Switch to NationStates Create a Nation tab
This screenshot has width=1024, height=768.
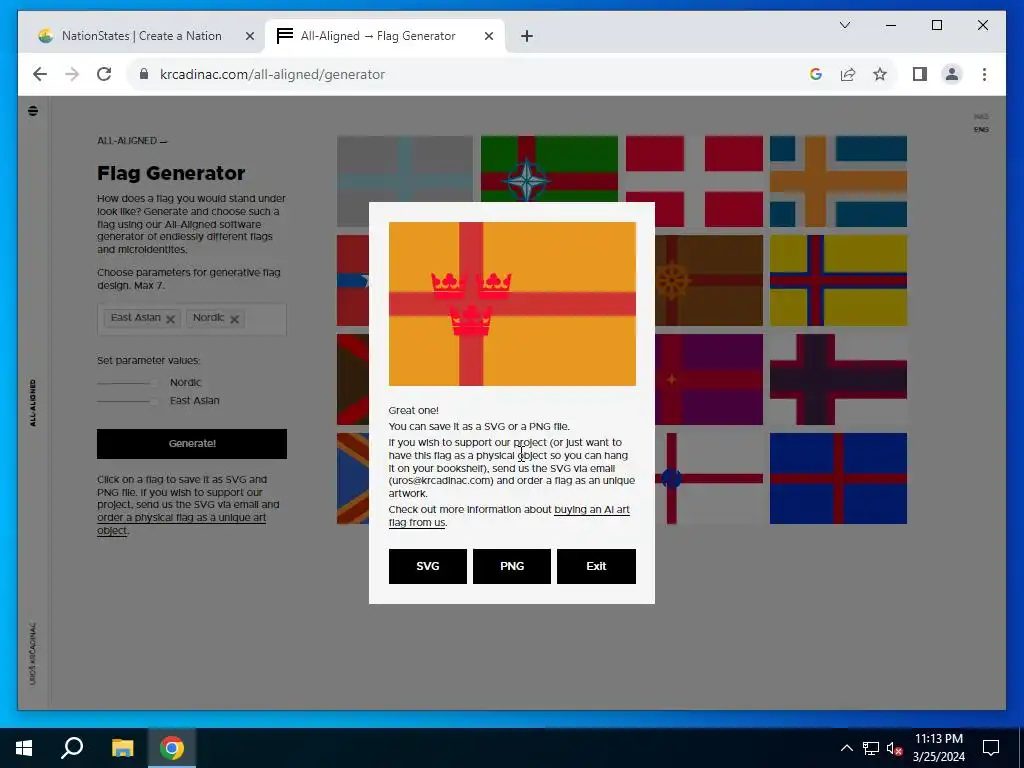(x=142, y=36)
